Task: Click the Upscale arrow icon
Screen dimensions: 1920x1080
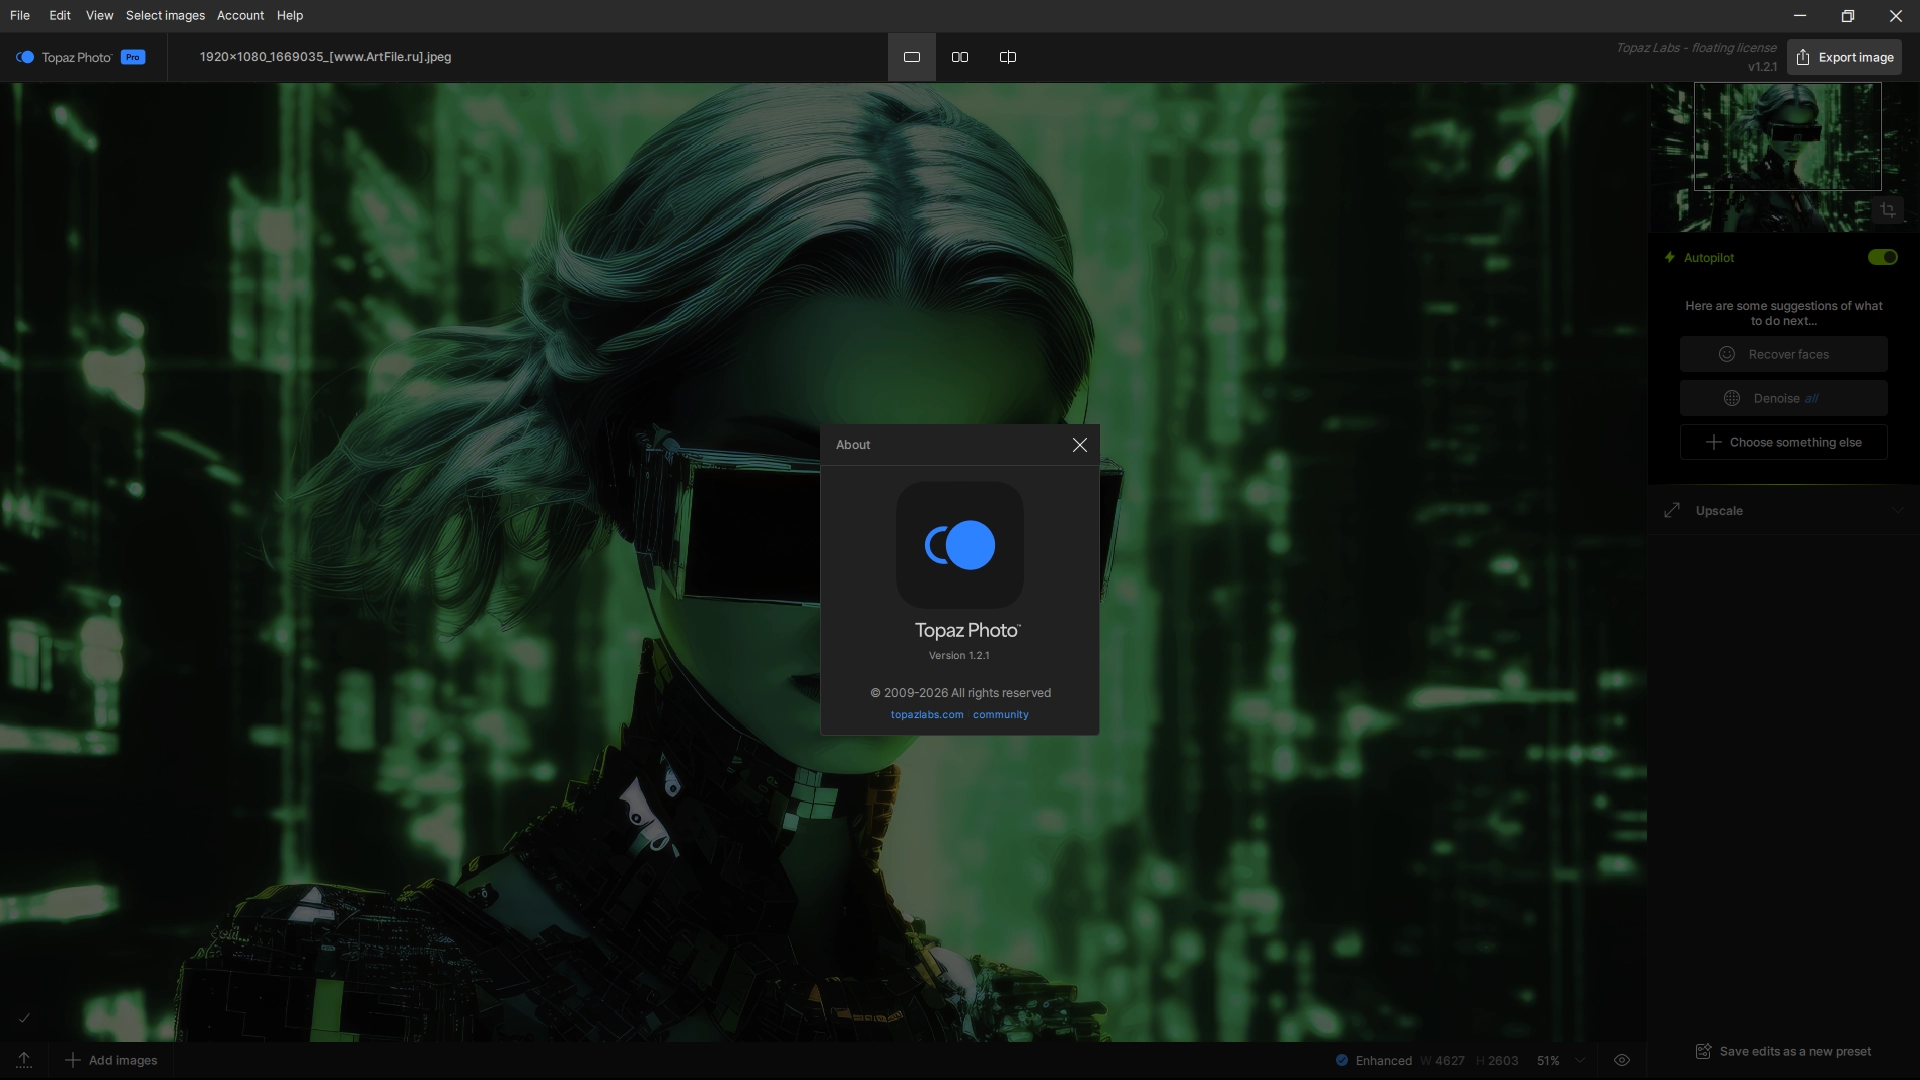Action: pos(1672,511)
